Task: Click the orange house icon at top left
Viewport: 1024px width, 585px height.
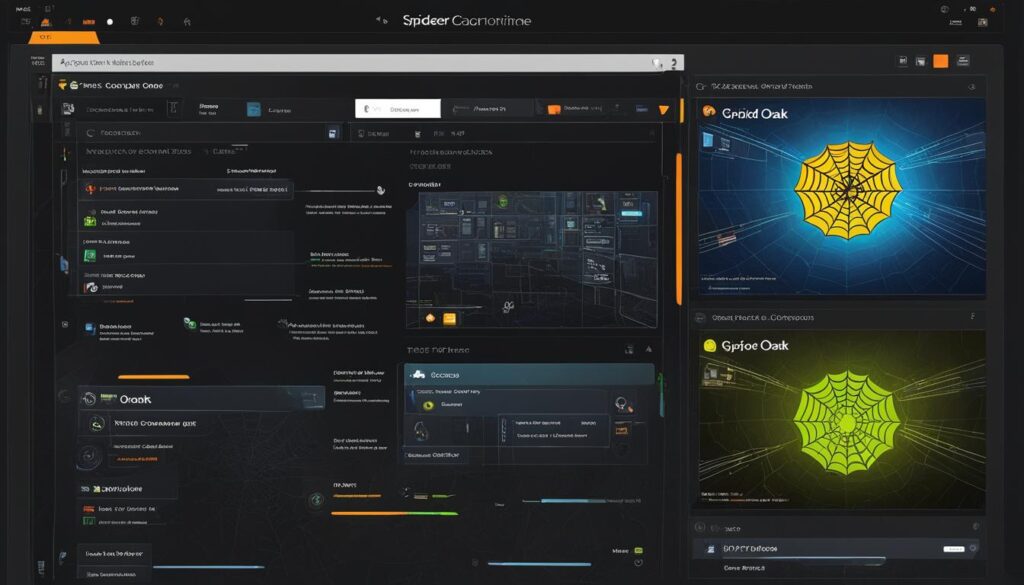Action: [46, 22]
